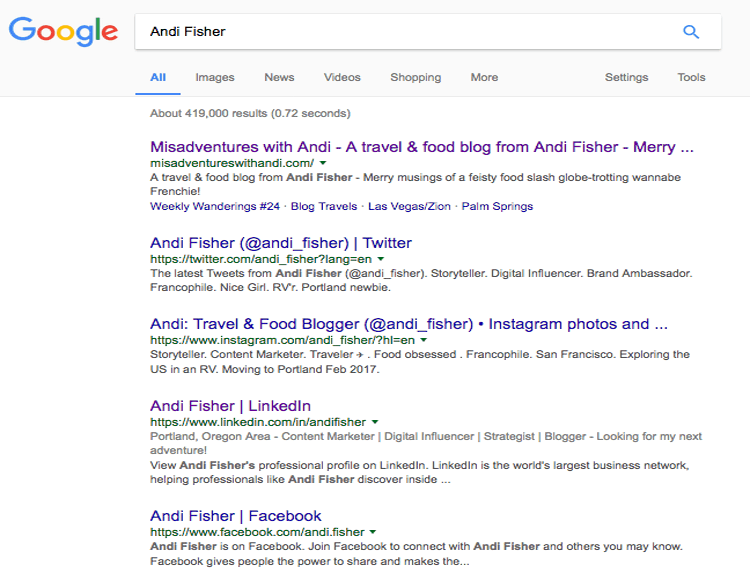Click the https://www.instagram.com/andi_fisher/?hl=en URL text

point(282,341)
